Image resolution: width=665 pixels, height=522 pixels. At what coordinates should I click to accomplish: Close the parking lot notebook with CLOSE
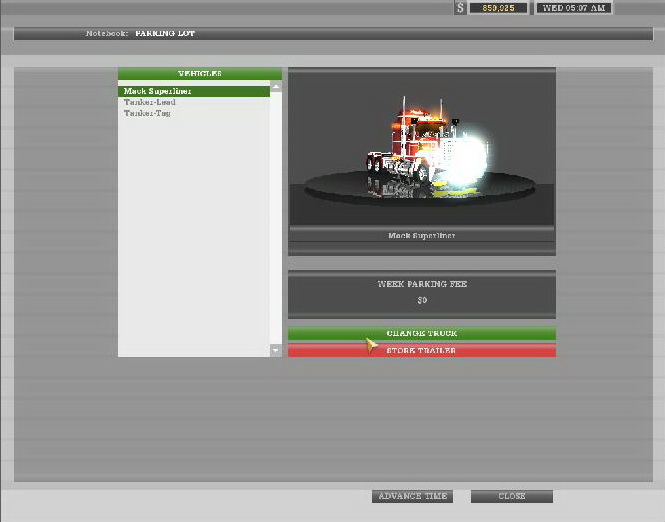point(511,497)
